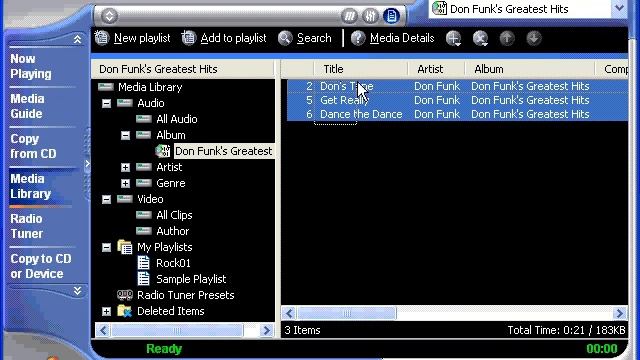Viewport: 640px width, 360px height.
Task: Click tree pane left scroll arrow
Action: pyautogui.click(x=103, y=330)
